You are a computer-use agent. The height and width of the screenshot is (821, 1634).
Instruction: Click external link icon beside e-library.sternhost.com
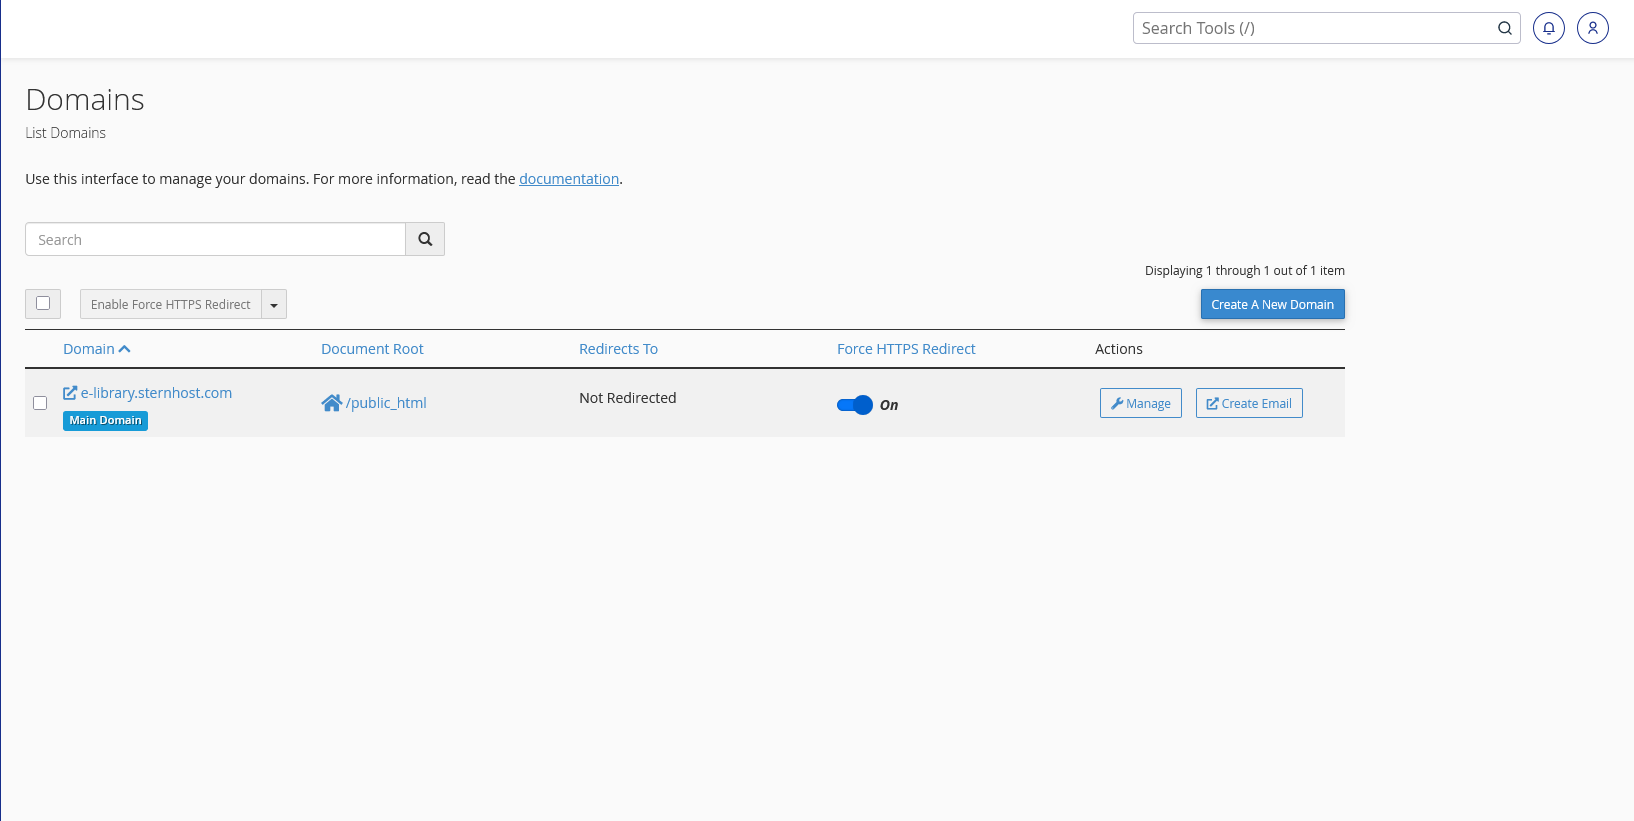coord(70,393)
